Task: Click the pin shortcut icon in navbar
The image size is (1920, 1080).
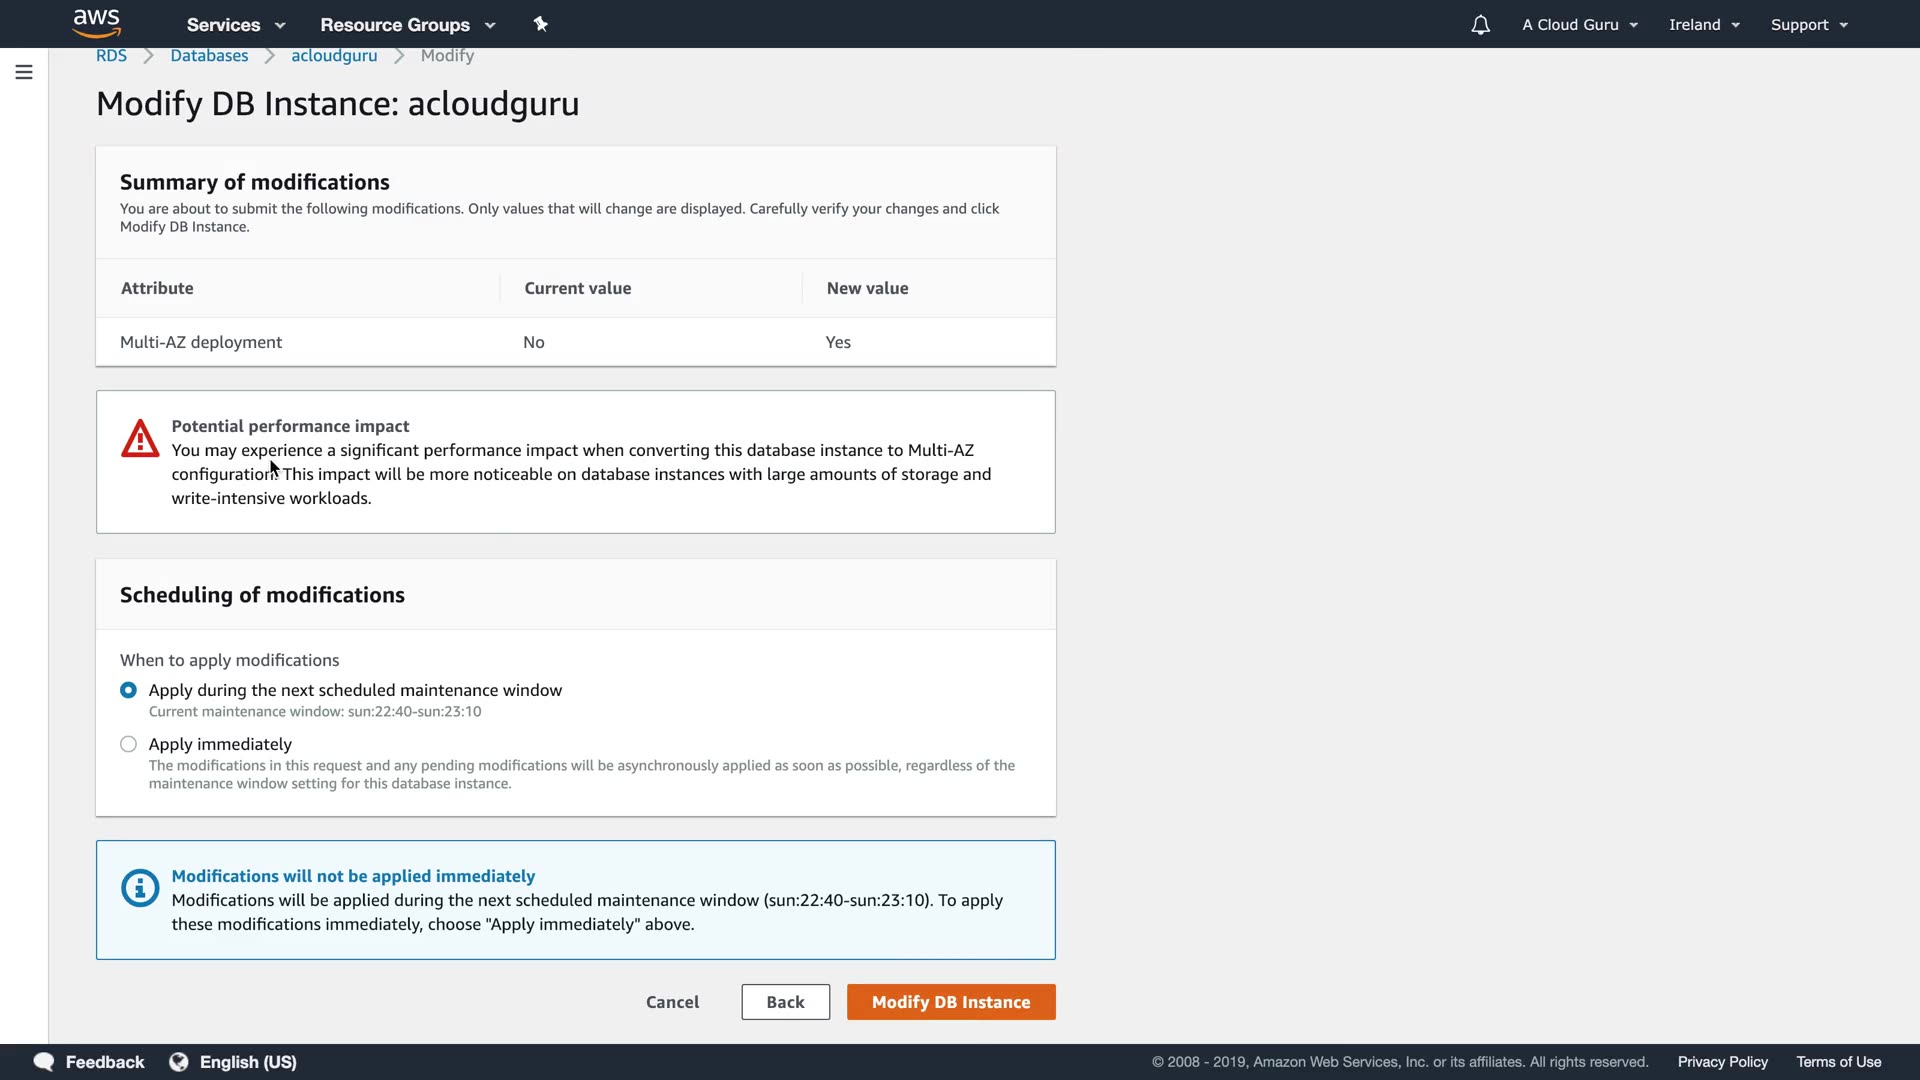Action: [541, 24]
